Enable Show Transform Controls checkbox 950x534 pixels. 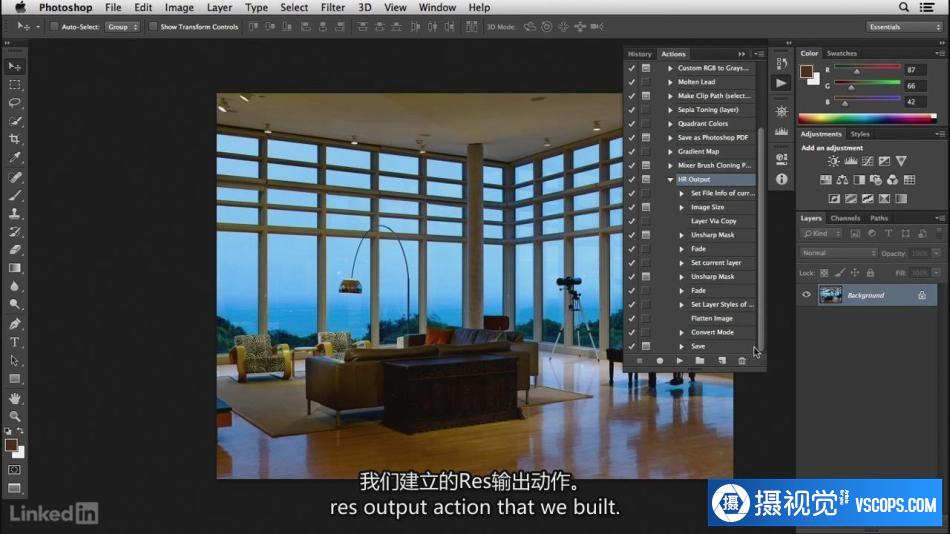point(153,27)
